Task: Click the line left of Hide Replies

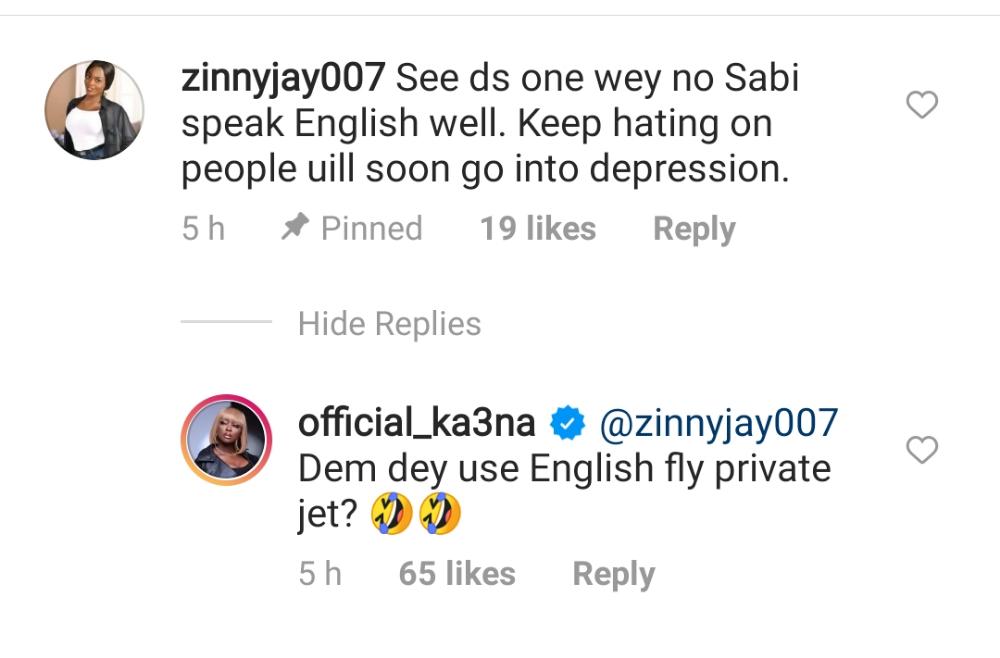Action: (226, 323)
